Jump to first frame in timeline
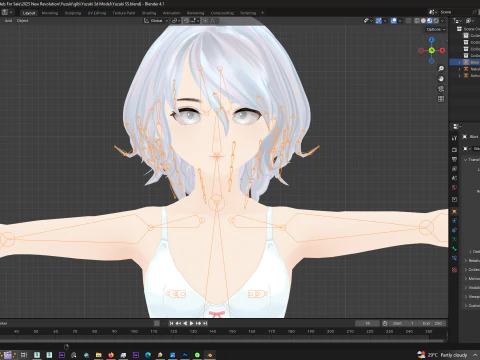The image size is (480, 360). click(171, 323)
